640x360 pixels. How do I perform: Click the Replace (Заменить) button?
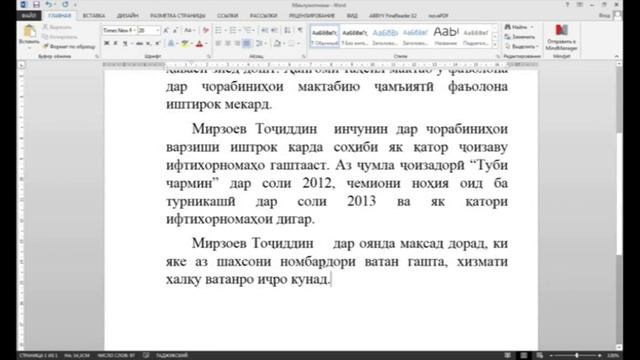[520, 37]
